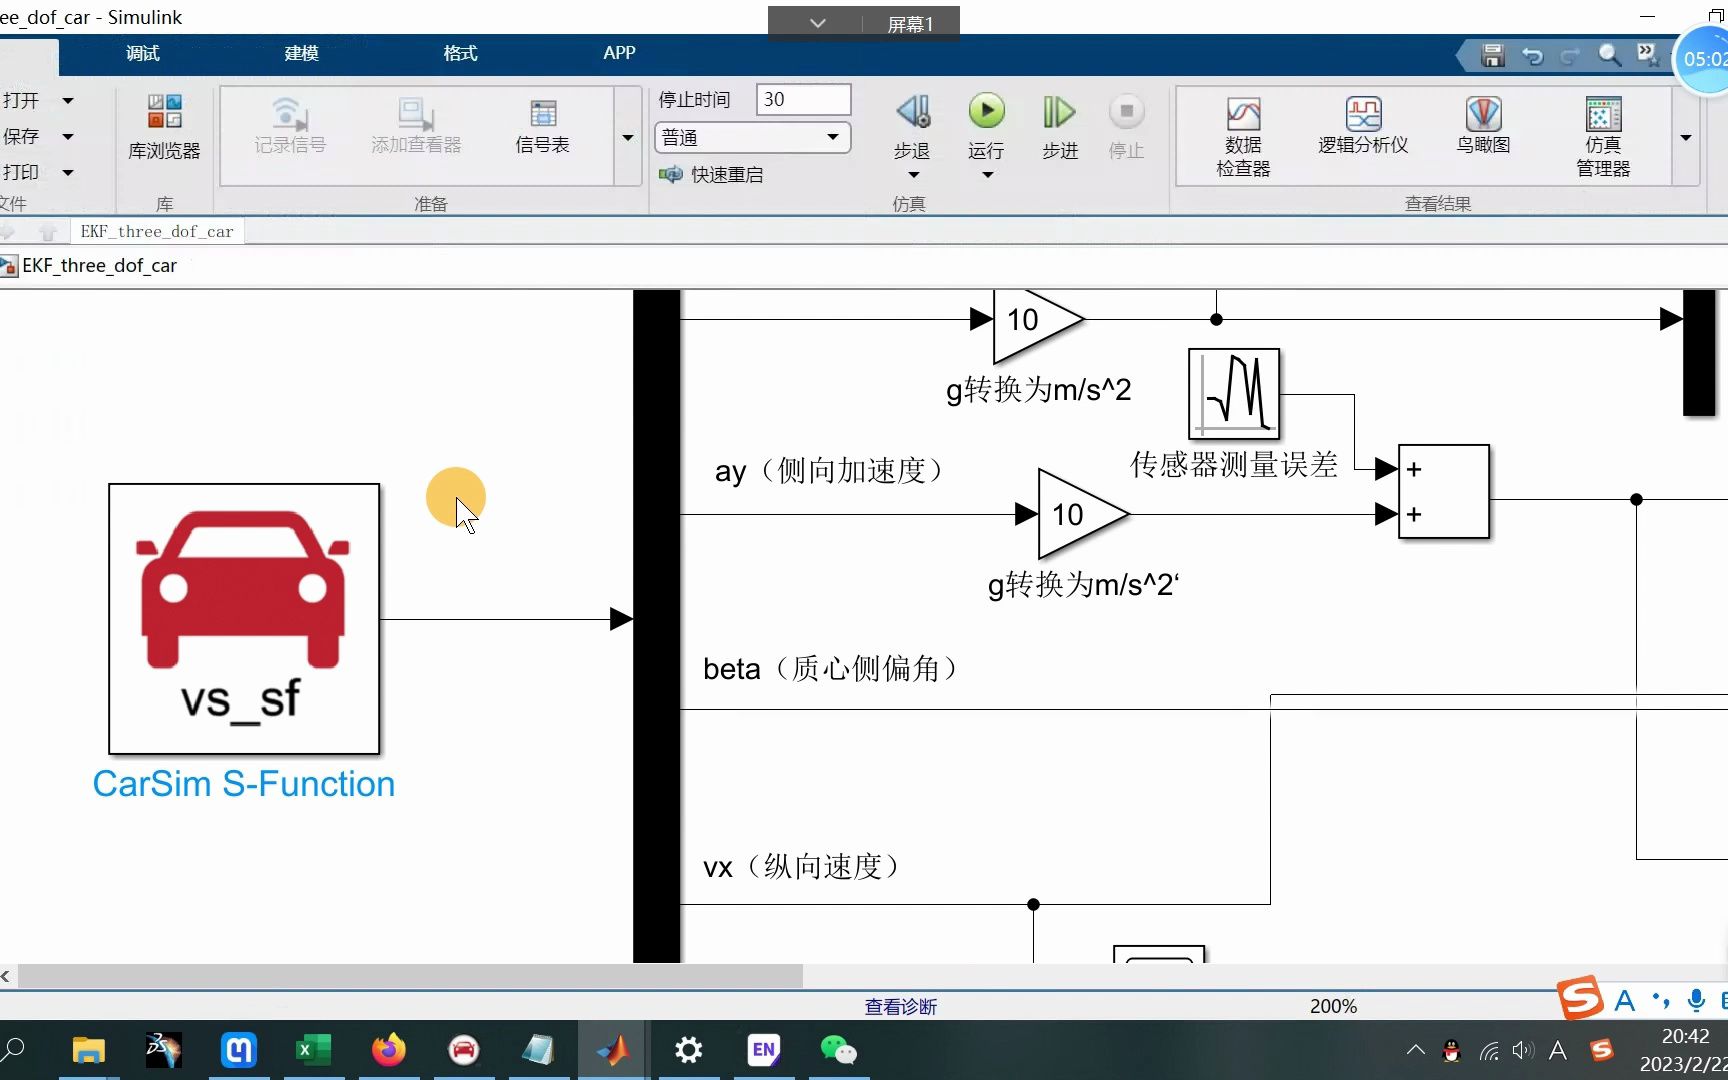Click the Undo icon in quick access toolbar
Image resolution: width=1728 pixels, height=1080 pixels.
pos(1532,56)
